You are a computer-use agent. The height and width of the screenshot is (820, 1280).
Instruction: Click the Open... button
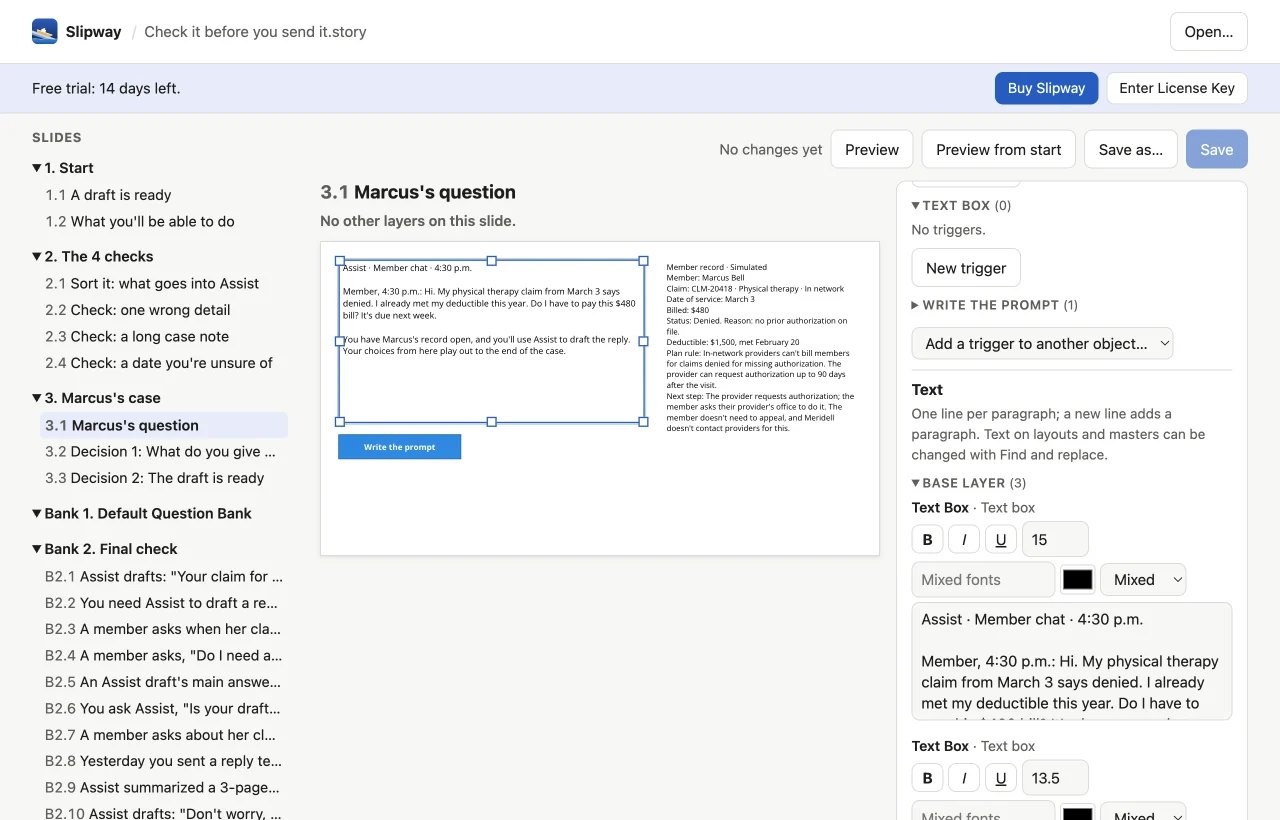click(1208, 31)
